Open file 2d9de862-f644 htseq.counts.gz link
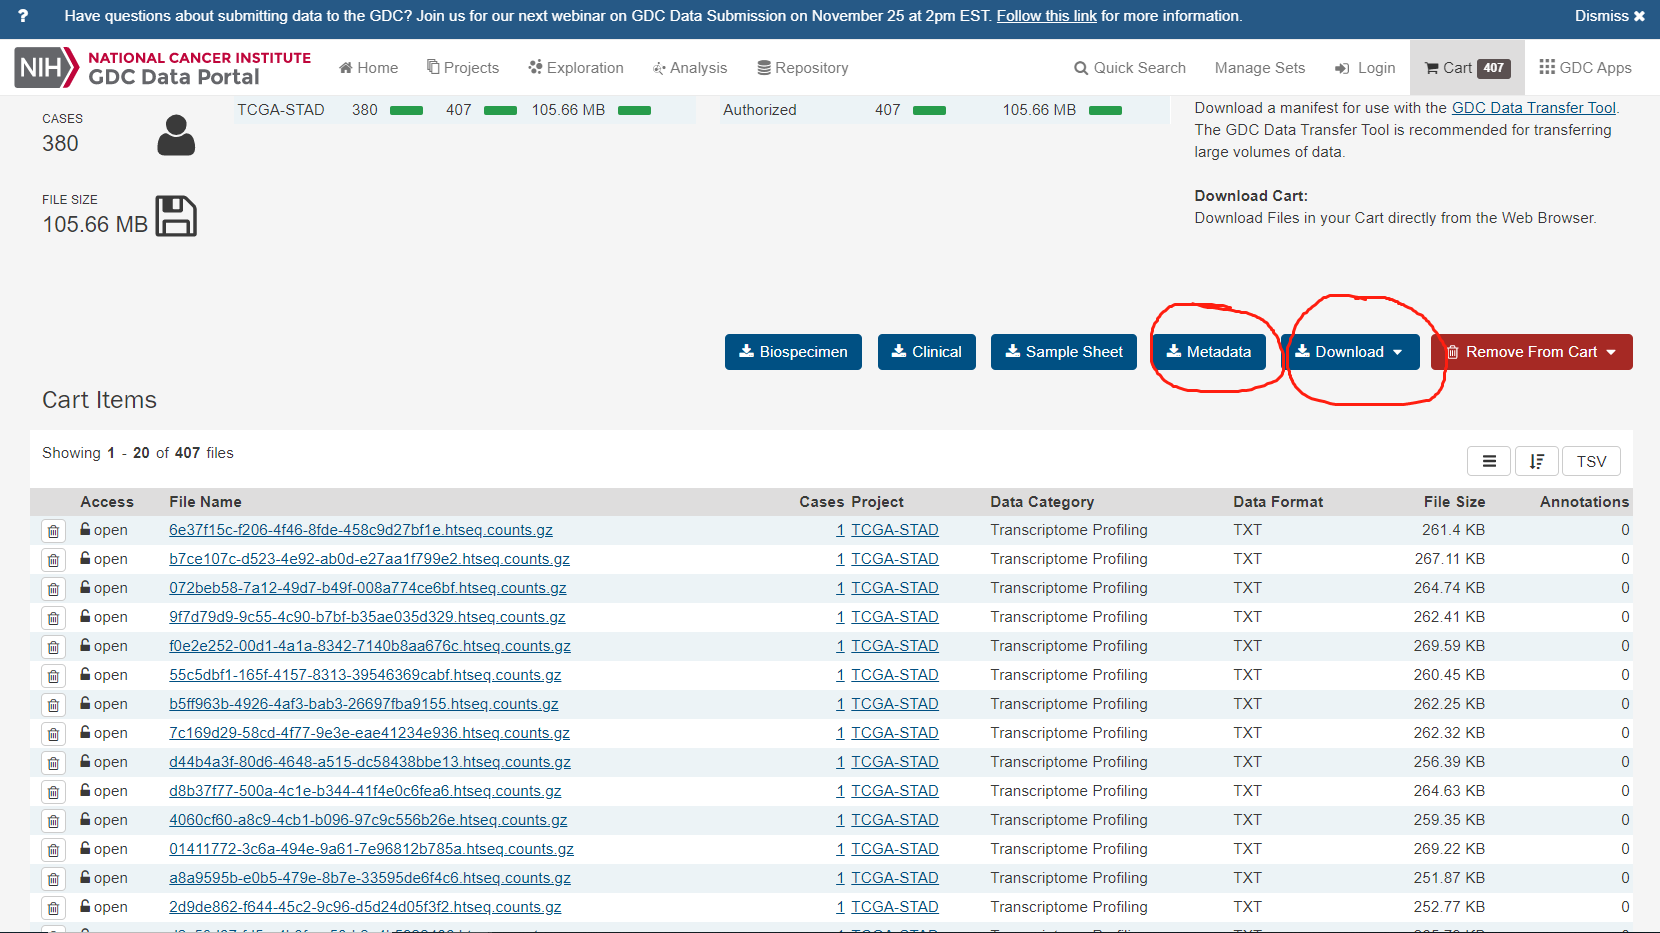 pos(365,907)
